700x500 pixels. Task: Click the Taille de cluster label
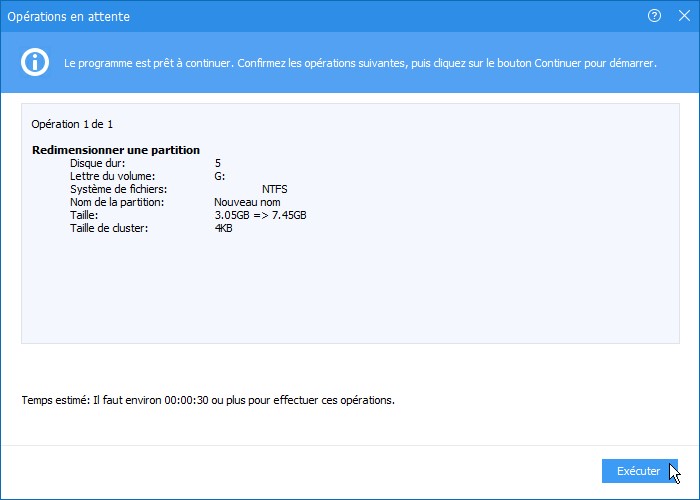point(109,228)
